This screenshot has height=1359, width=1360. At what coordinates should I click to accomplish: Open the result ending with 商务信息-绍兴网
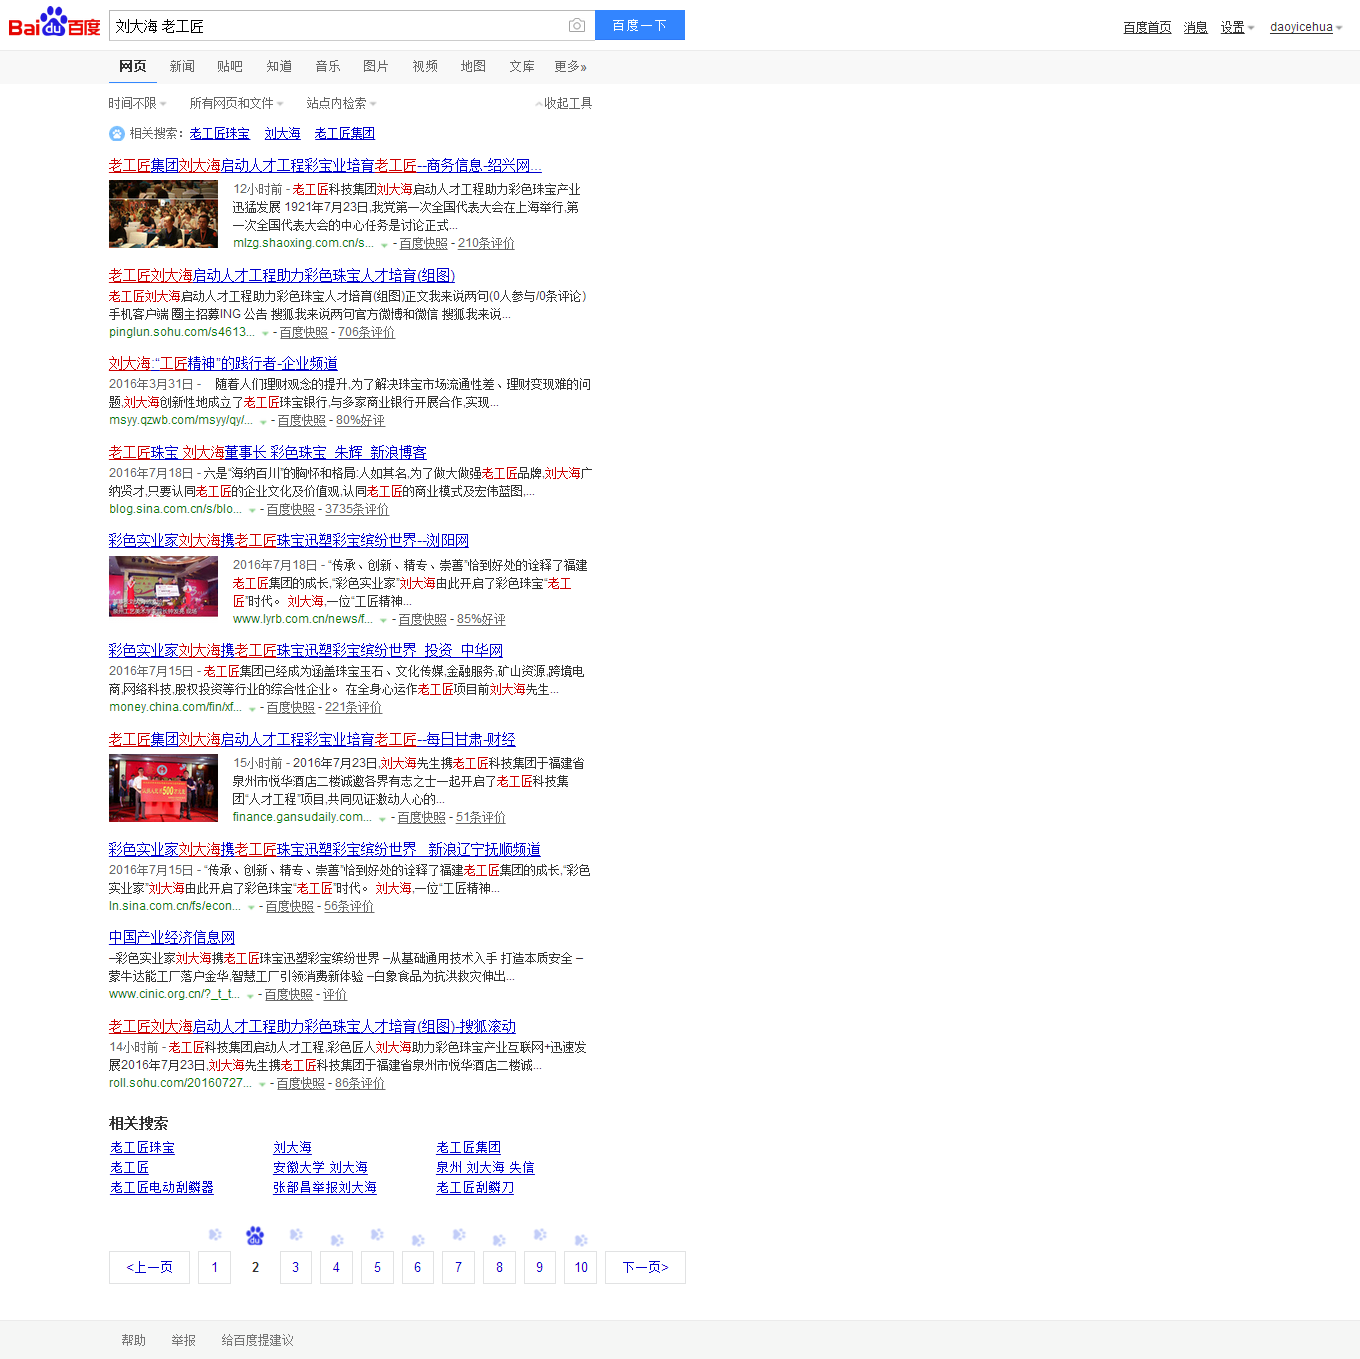pos(325,166)
